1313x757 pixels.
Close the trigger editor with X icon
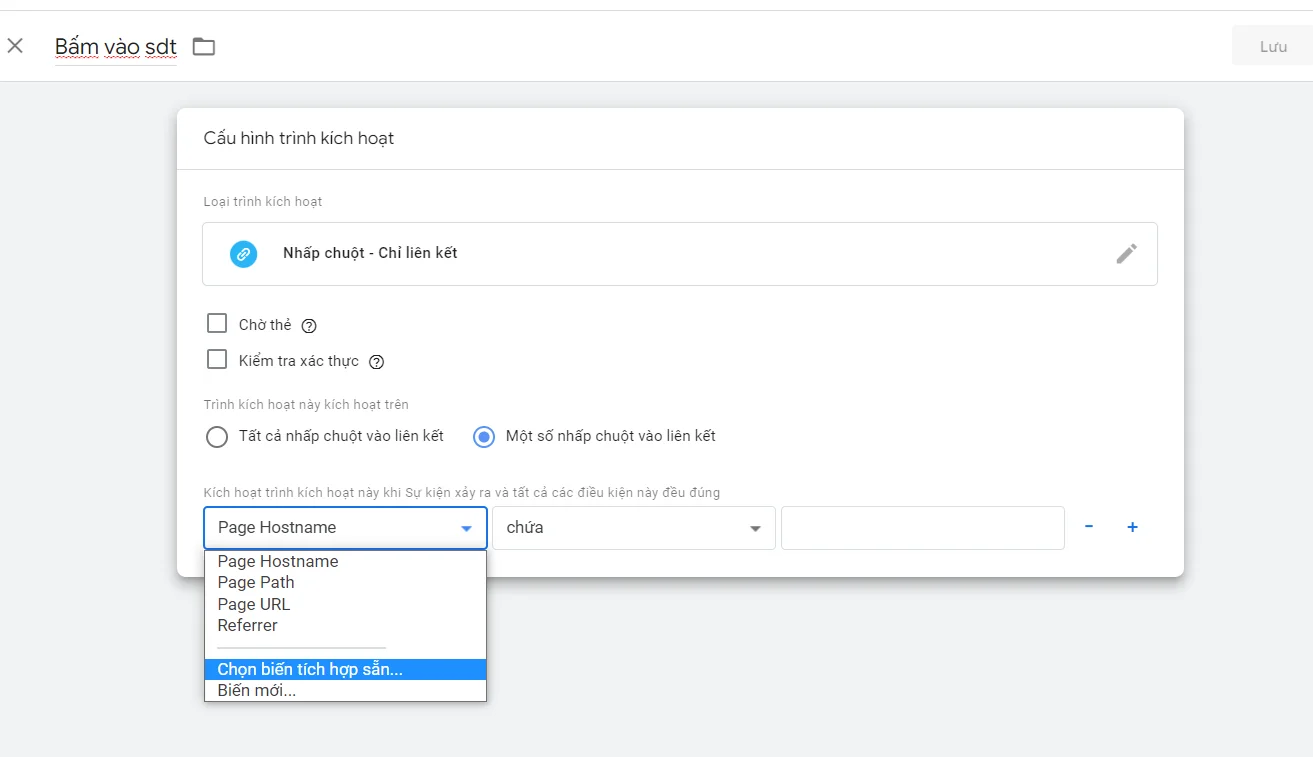pyautogui.click(x=15, y=46)
